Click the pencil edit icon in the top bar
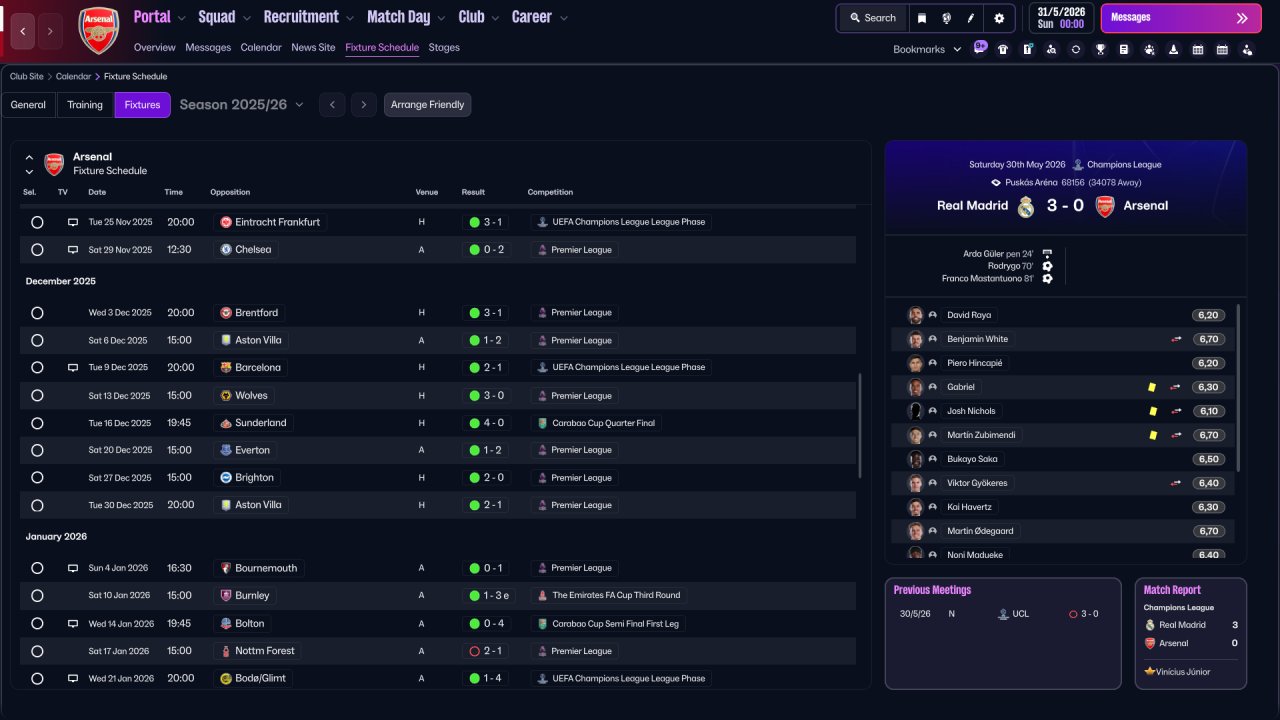The height and width of the screenshot is (720, 1280). tap(971, 18)
